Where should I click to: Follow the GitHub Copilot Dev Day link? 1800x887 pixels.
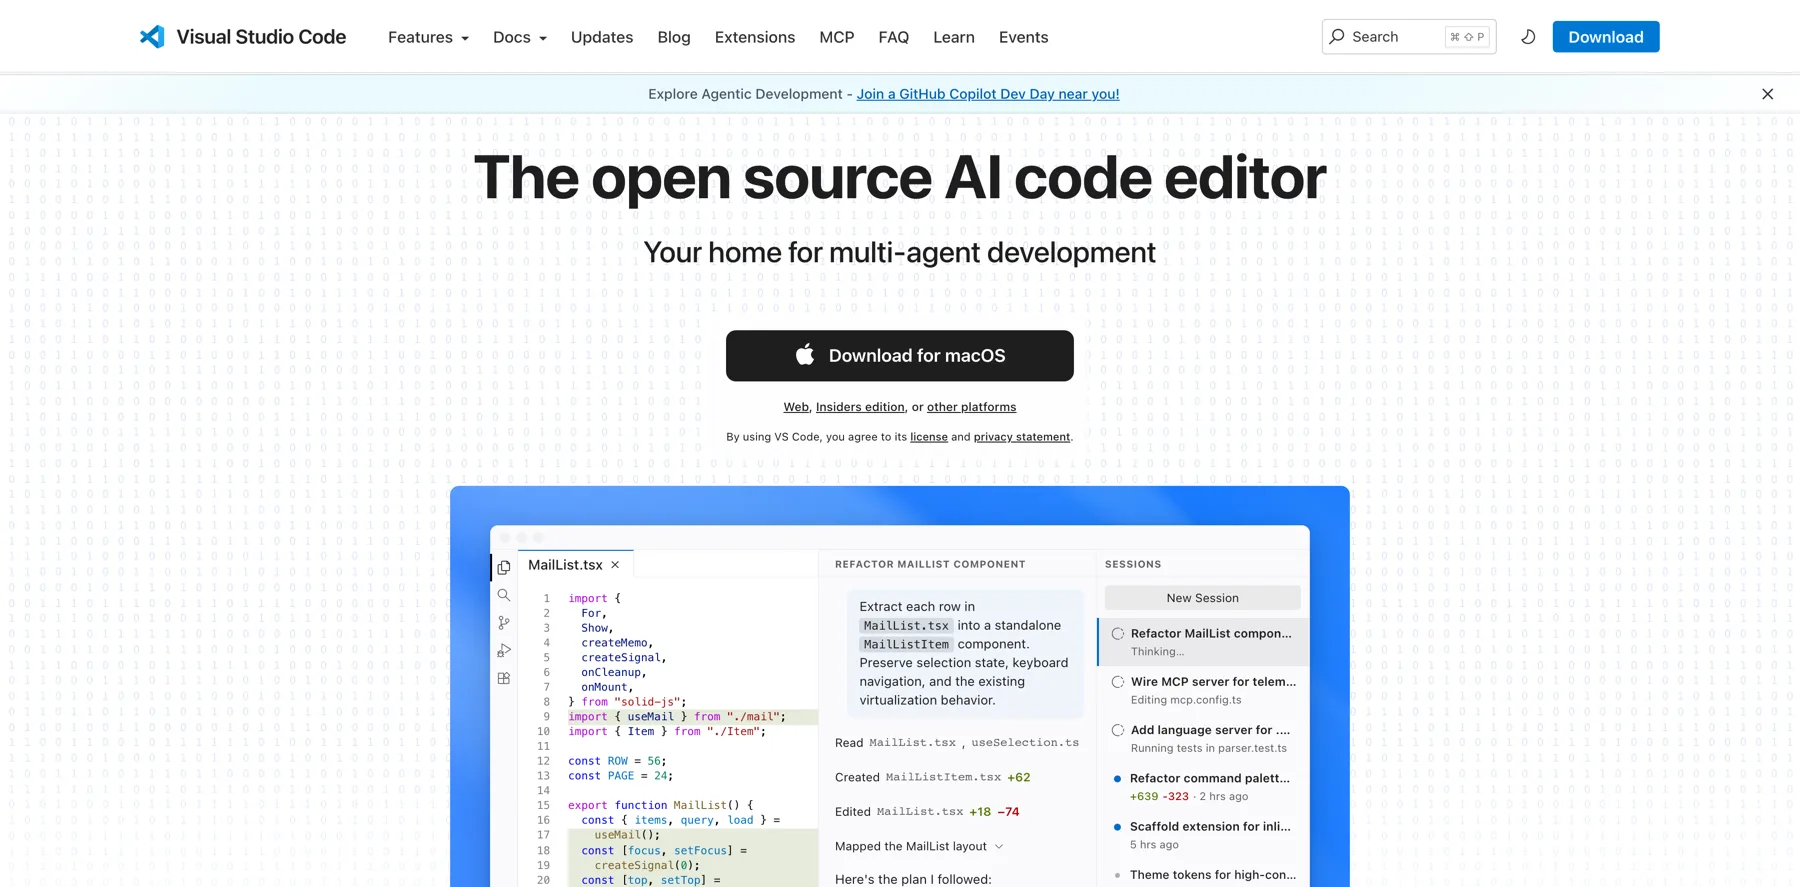988,94
